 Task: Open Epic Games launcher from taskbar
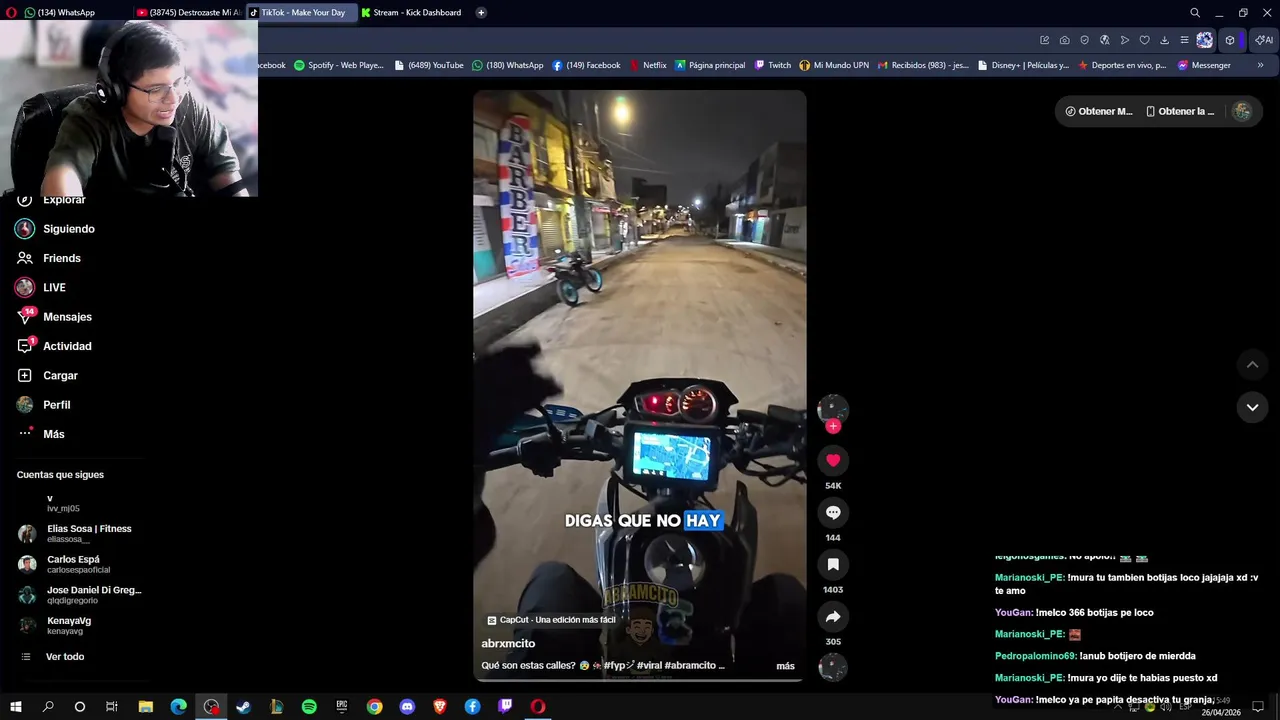(x=341, y=706)
